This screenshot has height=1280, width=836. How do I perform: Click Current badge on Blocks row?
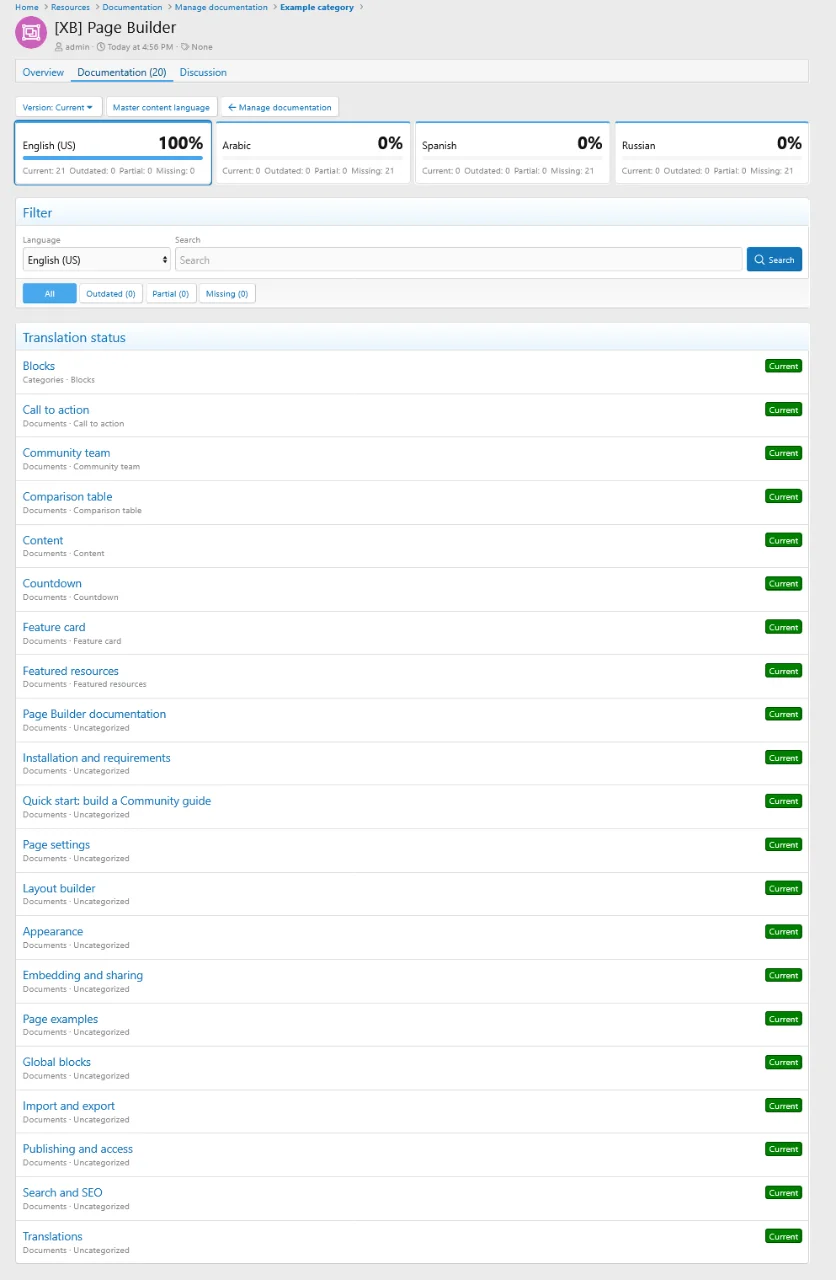pyautogui.click(x=783, y=366)
